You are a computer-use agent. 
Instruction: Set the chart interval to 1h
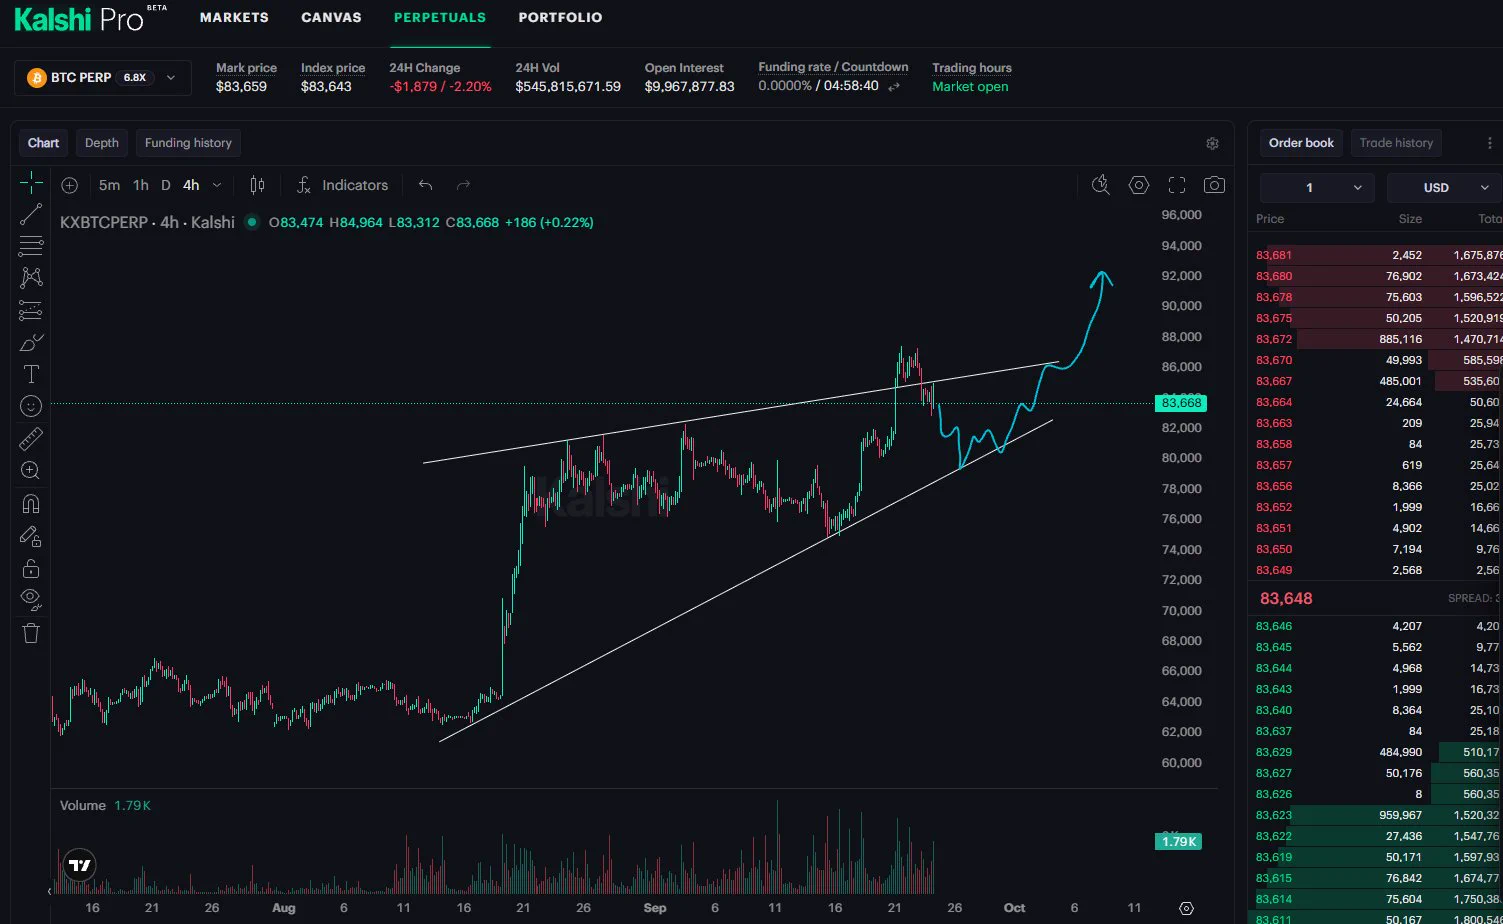[x=141, y=185]
